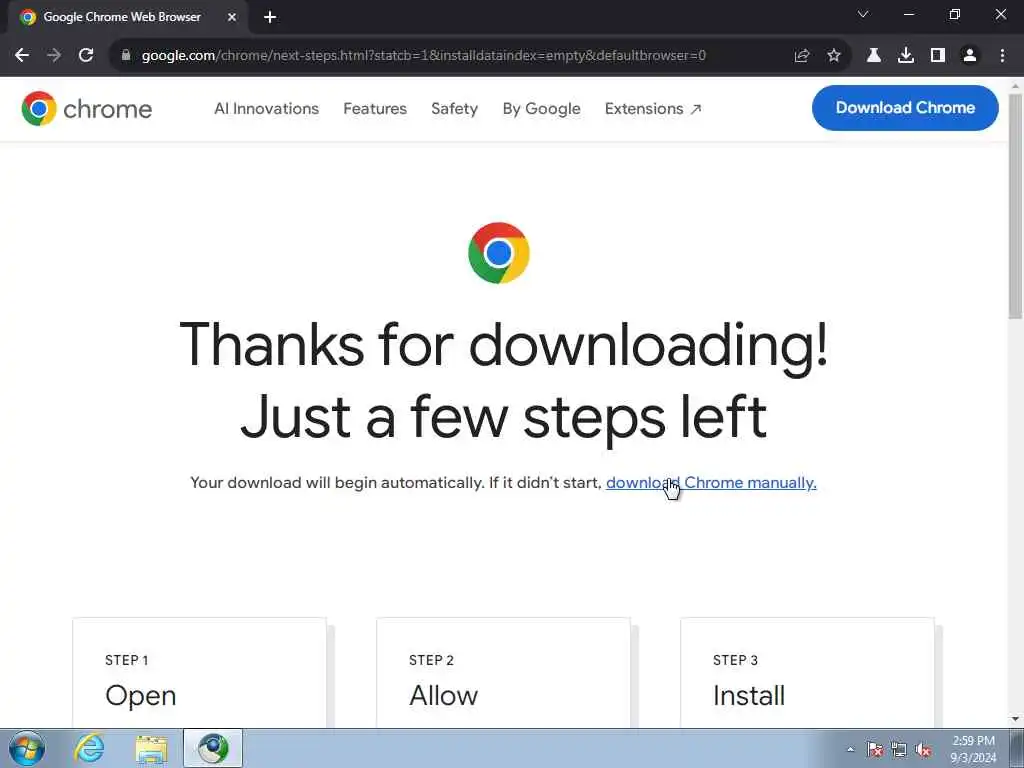Open AI Innovations nav item
The image size is (1024, 768).
coord(266,108)
